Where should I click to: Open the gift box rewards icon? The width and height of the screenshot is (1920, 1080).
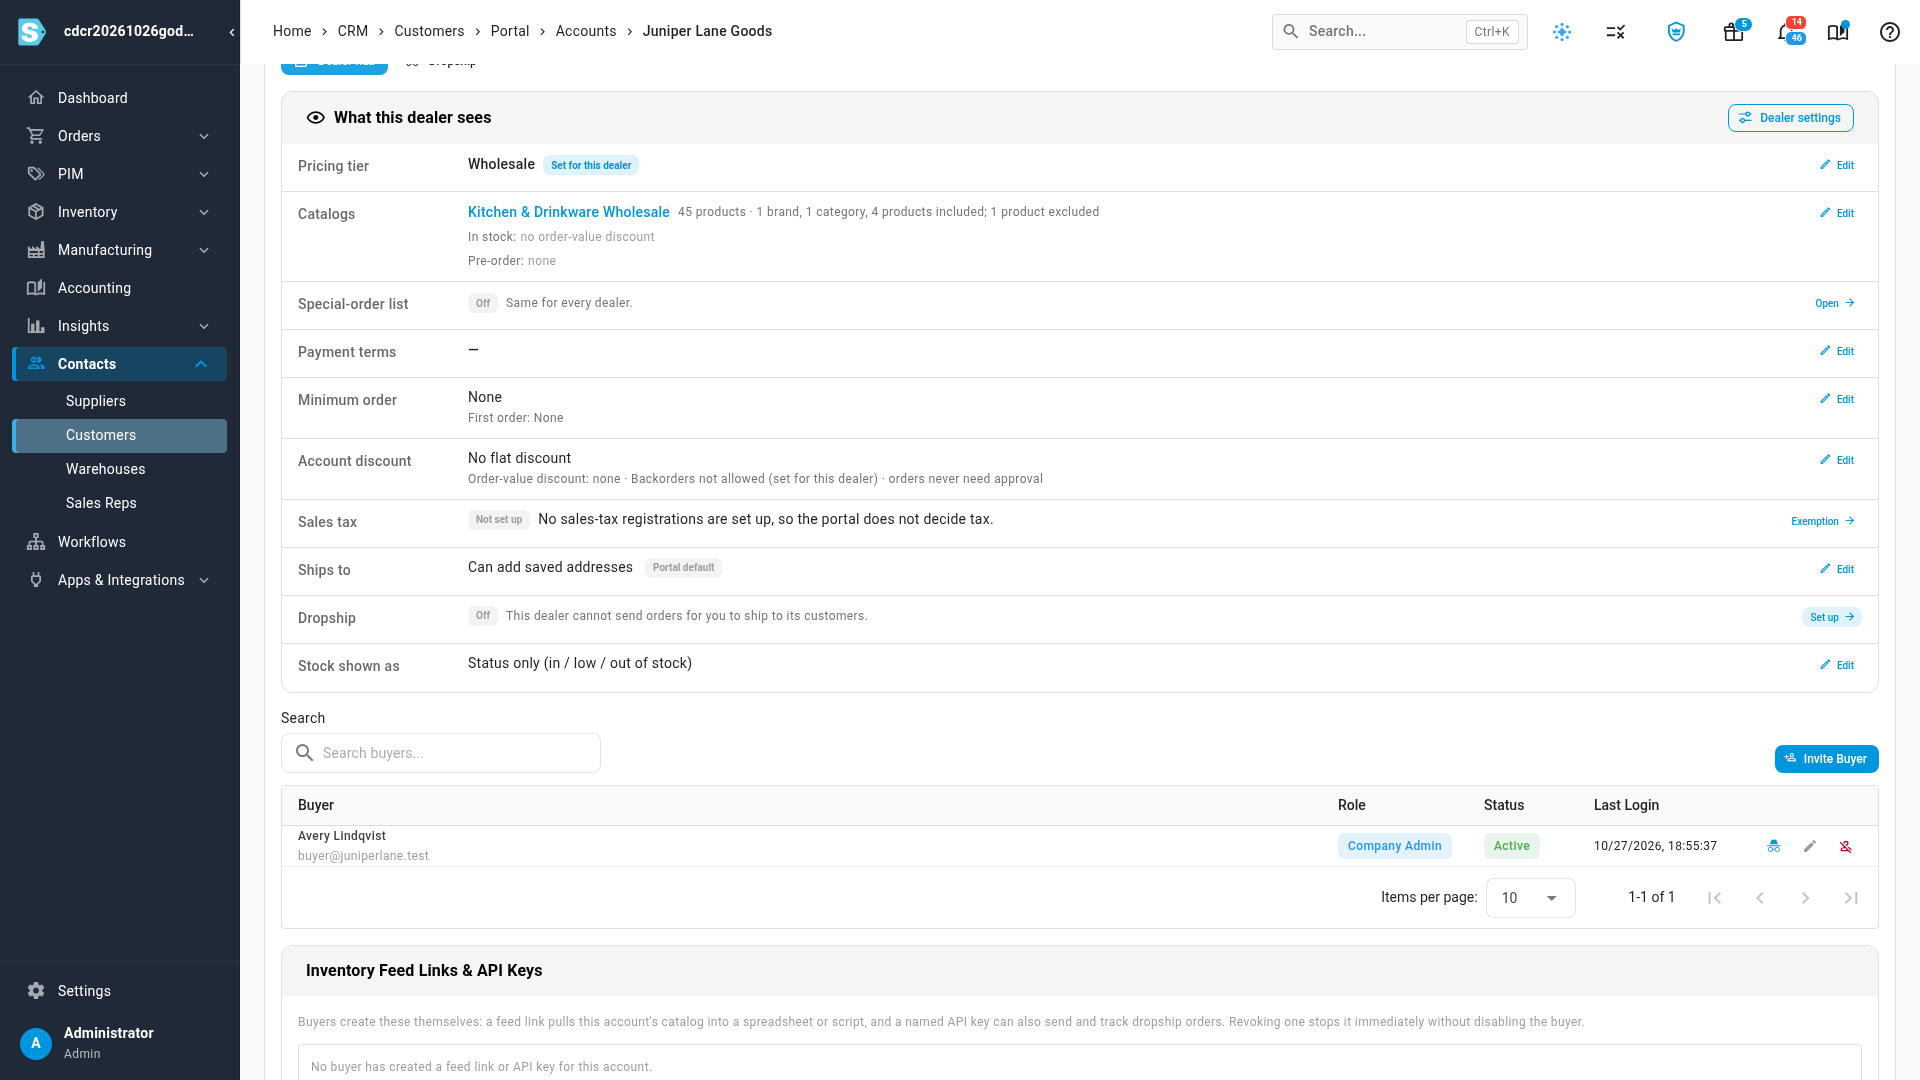1734,32
